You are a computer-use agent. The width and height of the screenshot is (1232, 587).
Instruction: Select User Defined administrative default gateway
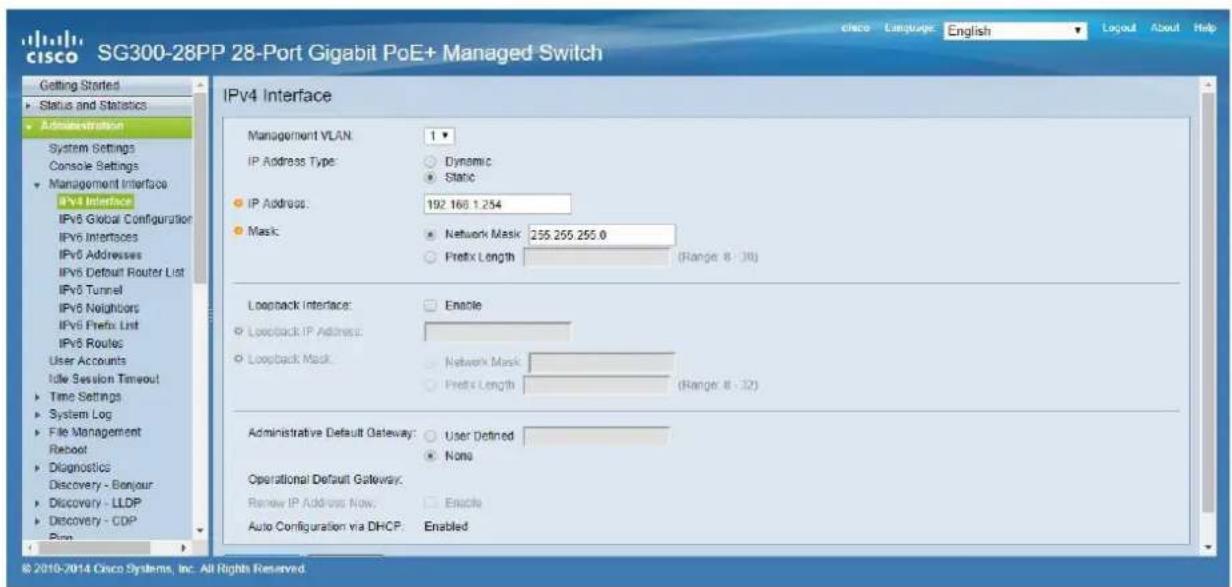[432, 435]
